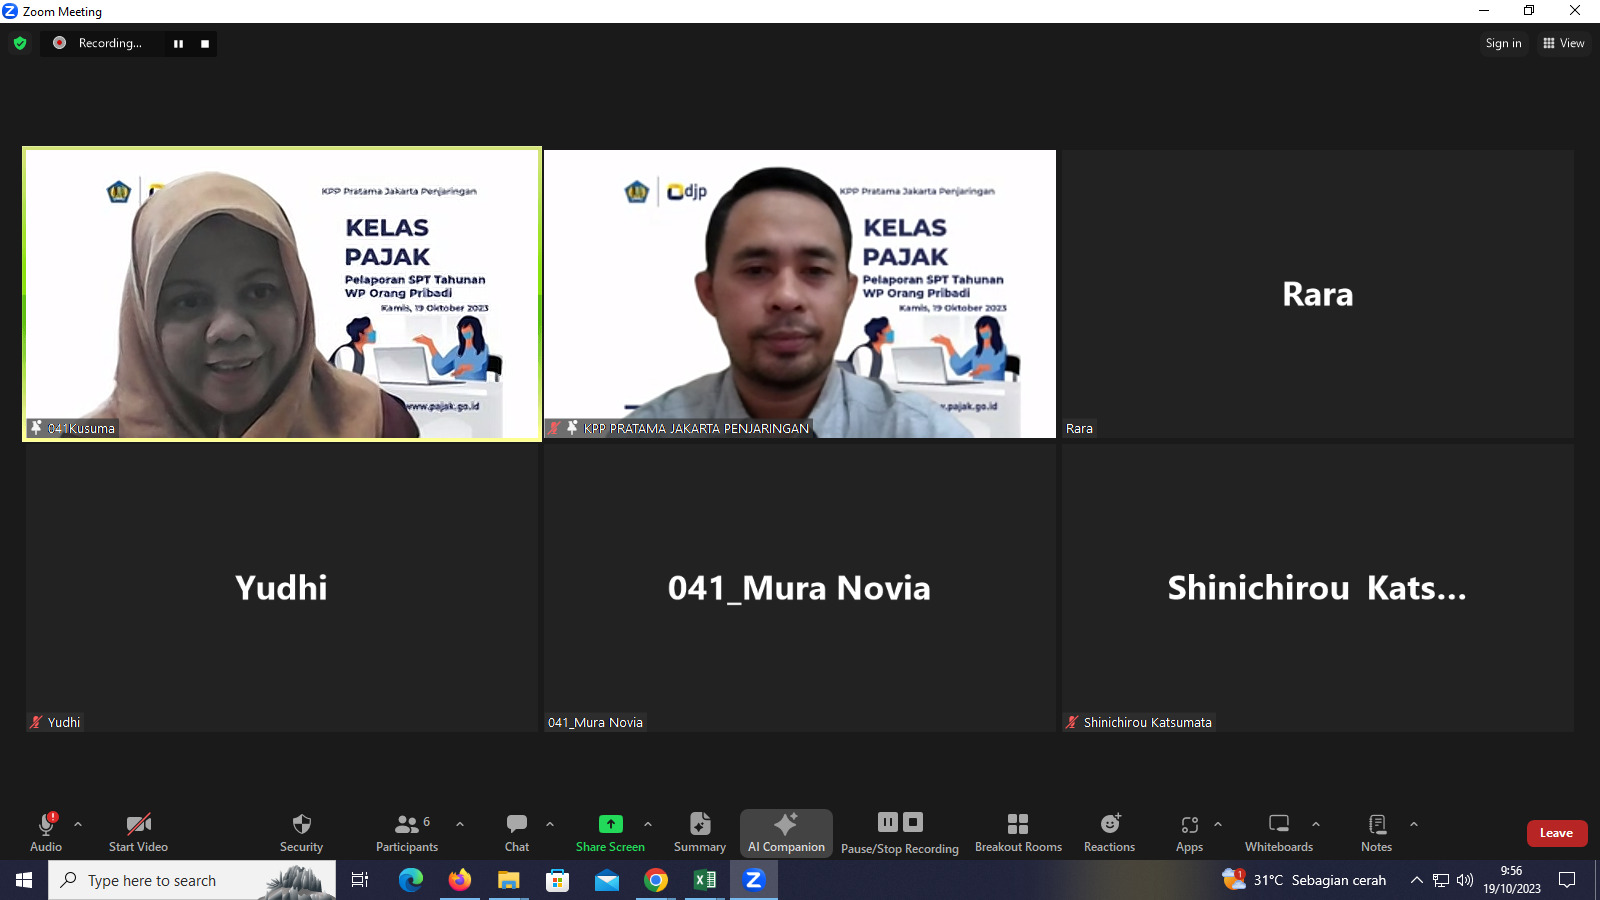The image size is (1600, 900).
Task: Open the AI Companion panel
Action: tap(786, 832)
